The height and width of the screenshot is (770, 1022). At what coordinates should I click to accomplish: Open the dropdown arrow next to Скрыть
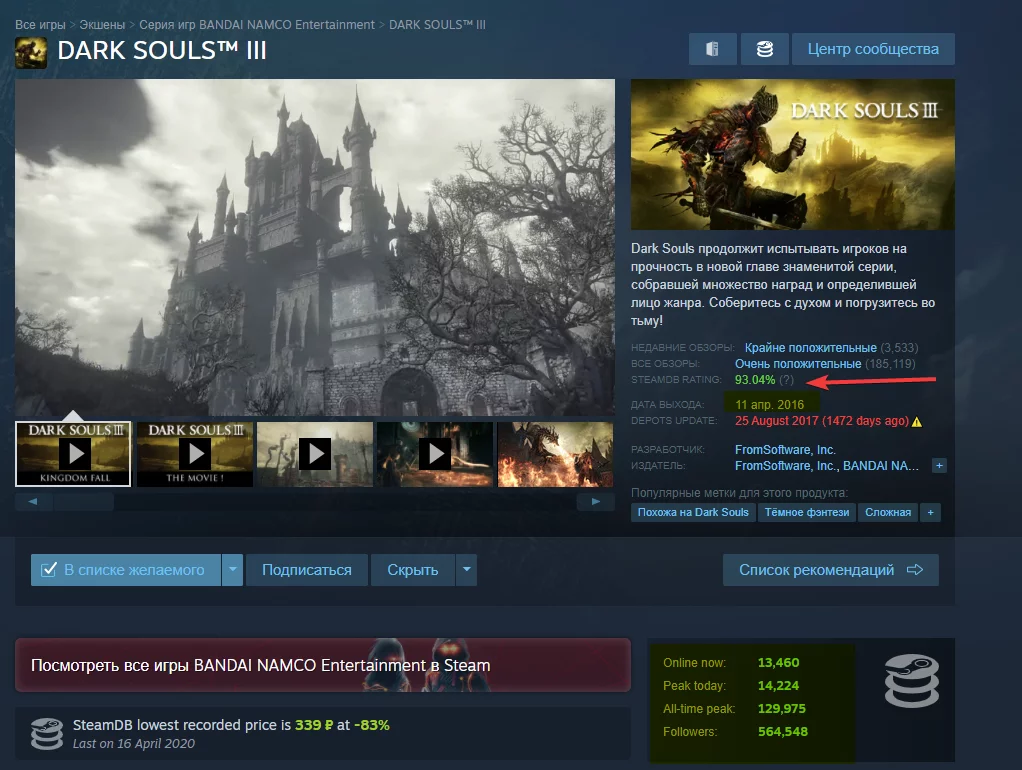pyautogui.click(x=466, y=570)
